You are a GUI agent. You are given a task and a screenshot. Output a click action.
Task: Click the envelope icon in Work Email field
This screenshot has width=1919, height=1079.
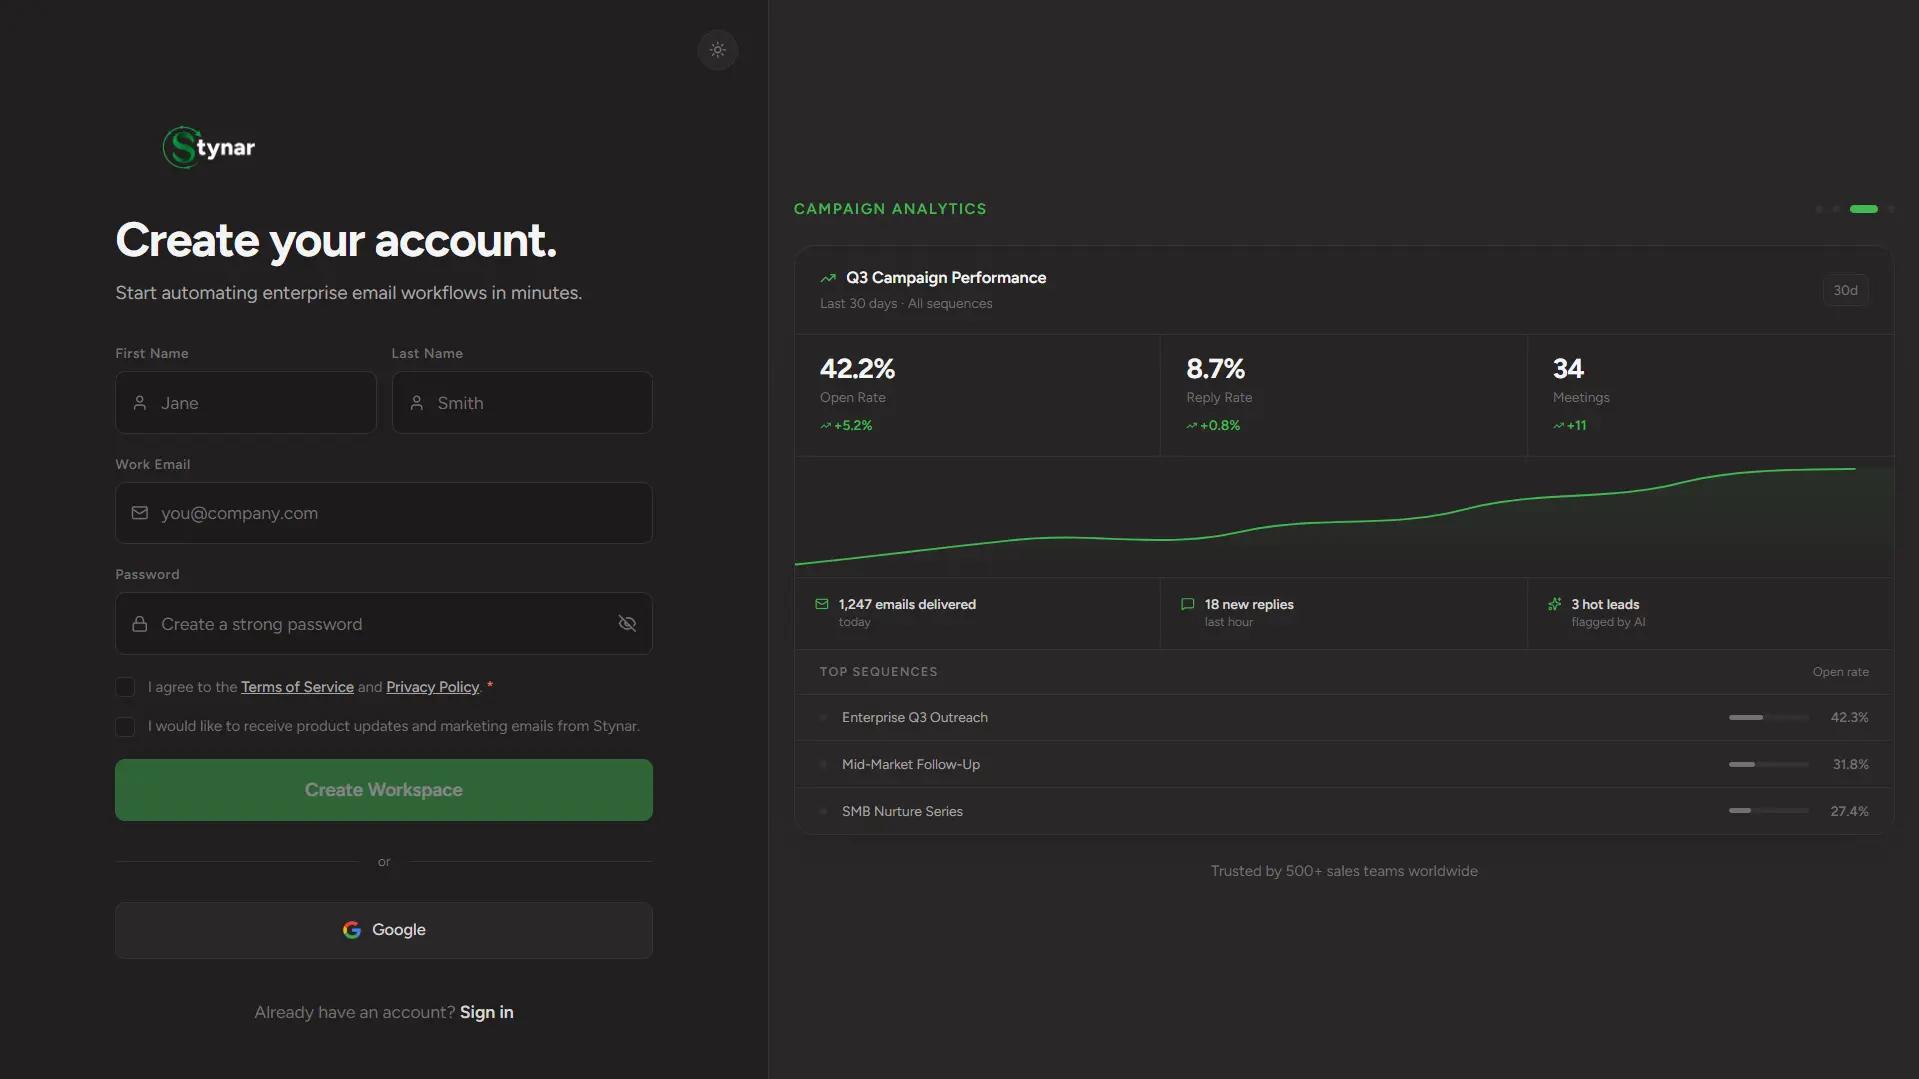140,513
